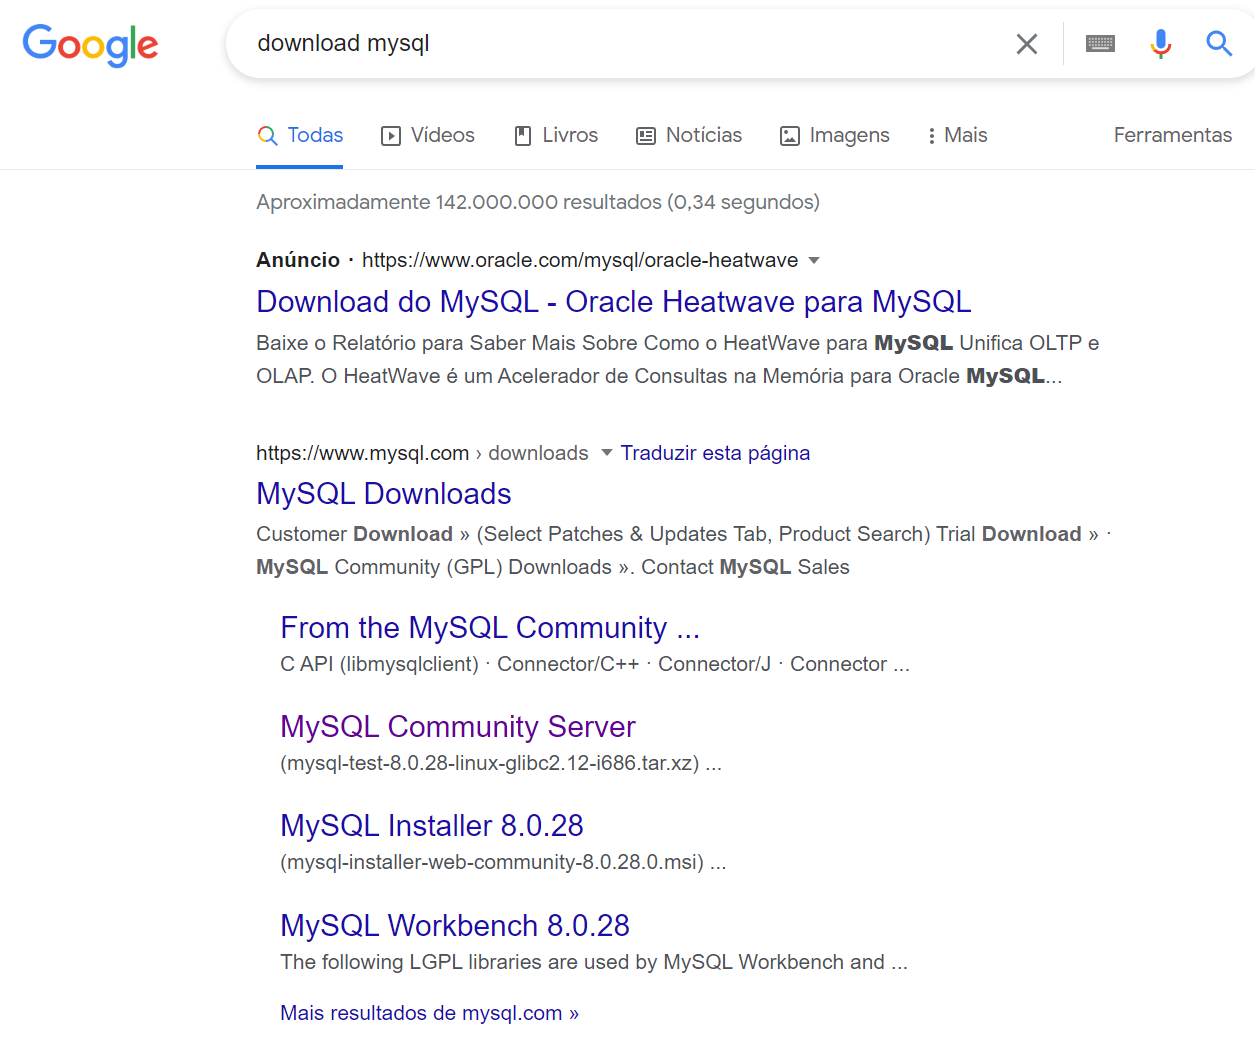Viewport: 1255px width, 1037px height.
Task: Open the on-screen keyboard icon
Action: pyautogui.click(x=1100, y=43)
